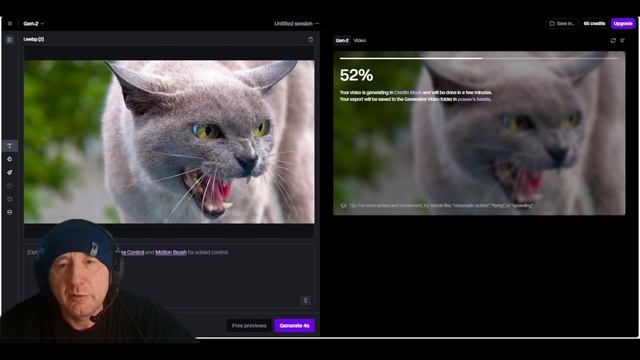
Task: Click the generation progress bar
Action: click(x=479, y=58)
